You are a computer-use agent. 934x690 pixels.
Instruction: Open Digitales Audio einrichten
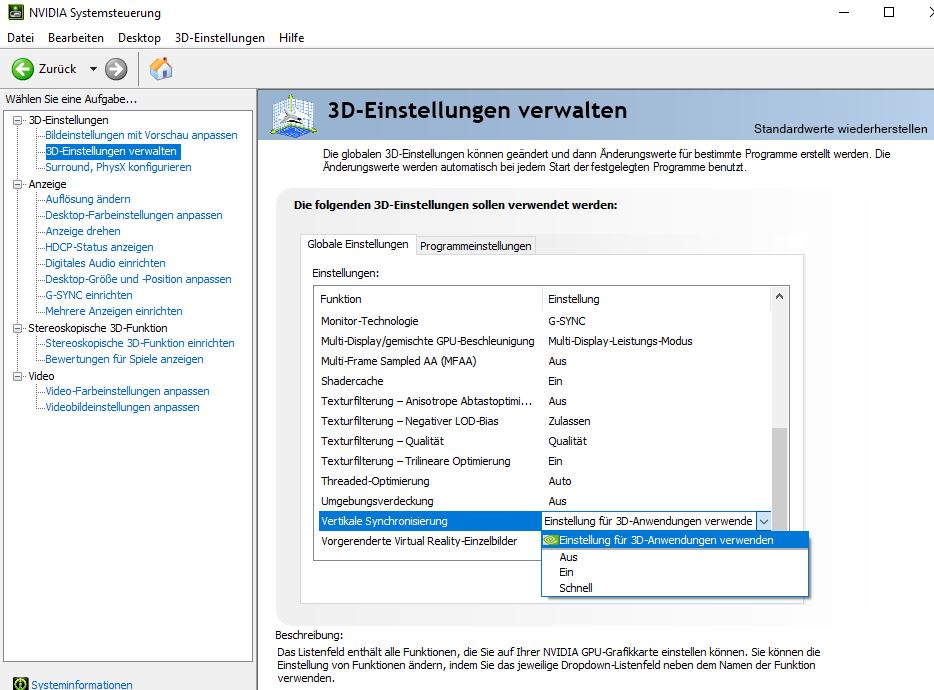105,263
